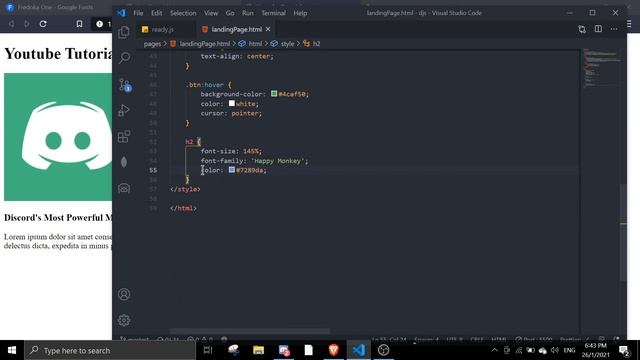This screenshot has height=360, width=640.
Task: Click the taskbar clock showing 6:43 PM
Action: (x=596, y=350)
